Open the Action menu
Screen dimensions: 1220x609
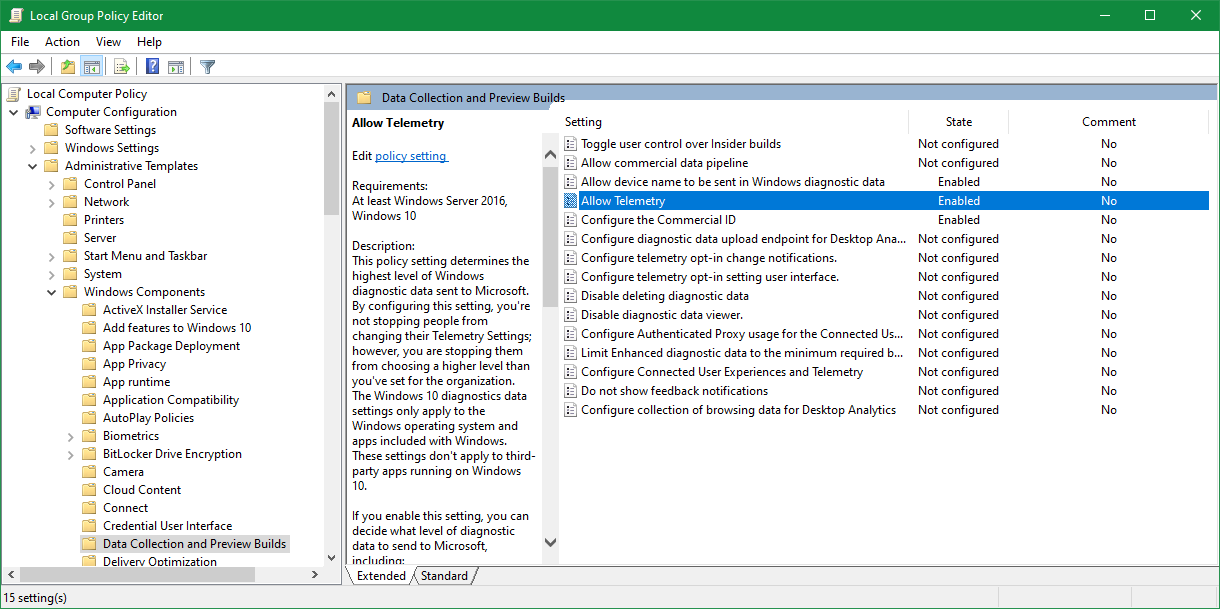point(62,42)
